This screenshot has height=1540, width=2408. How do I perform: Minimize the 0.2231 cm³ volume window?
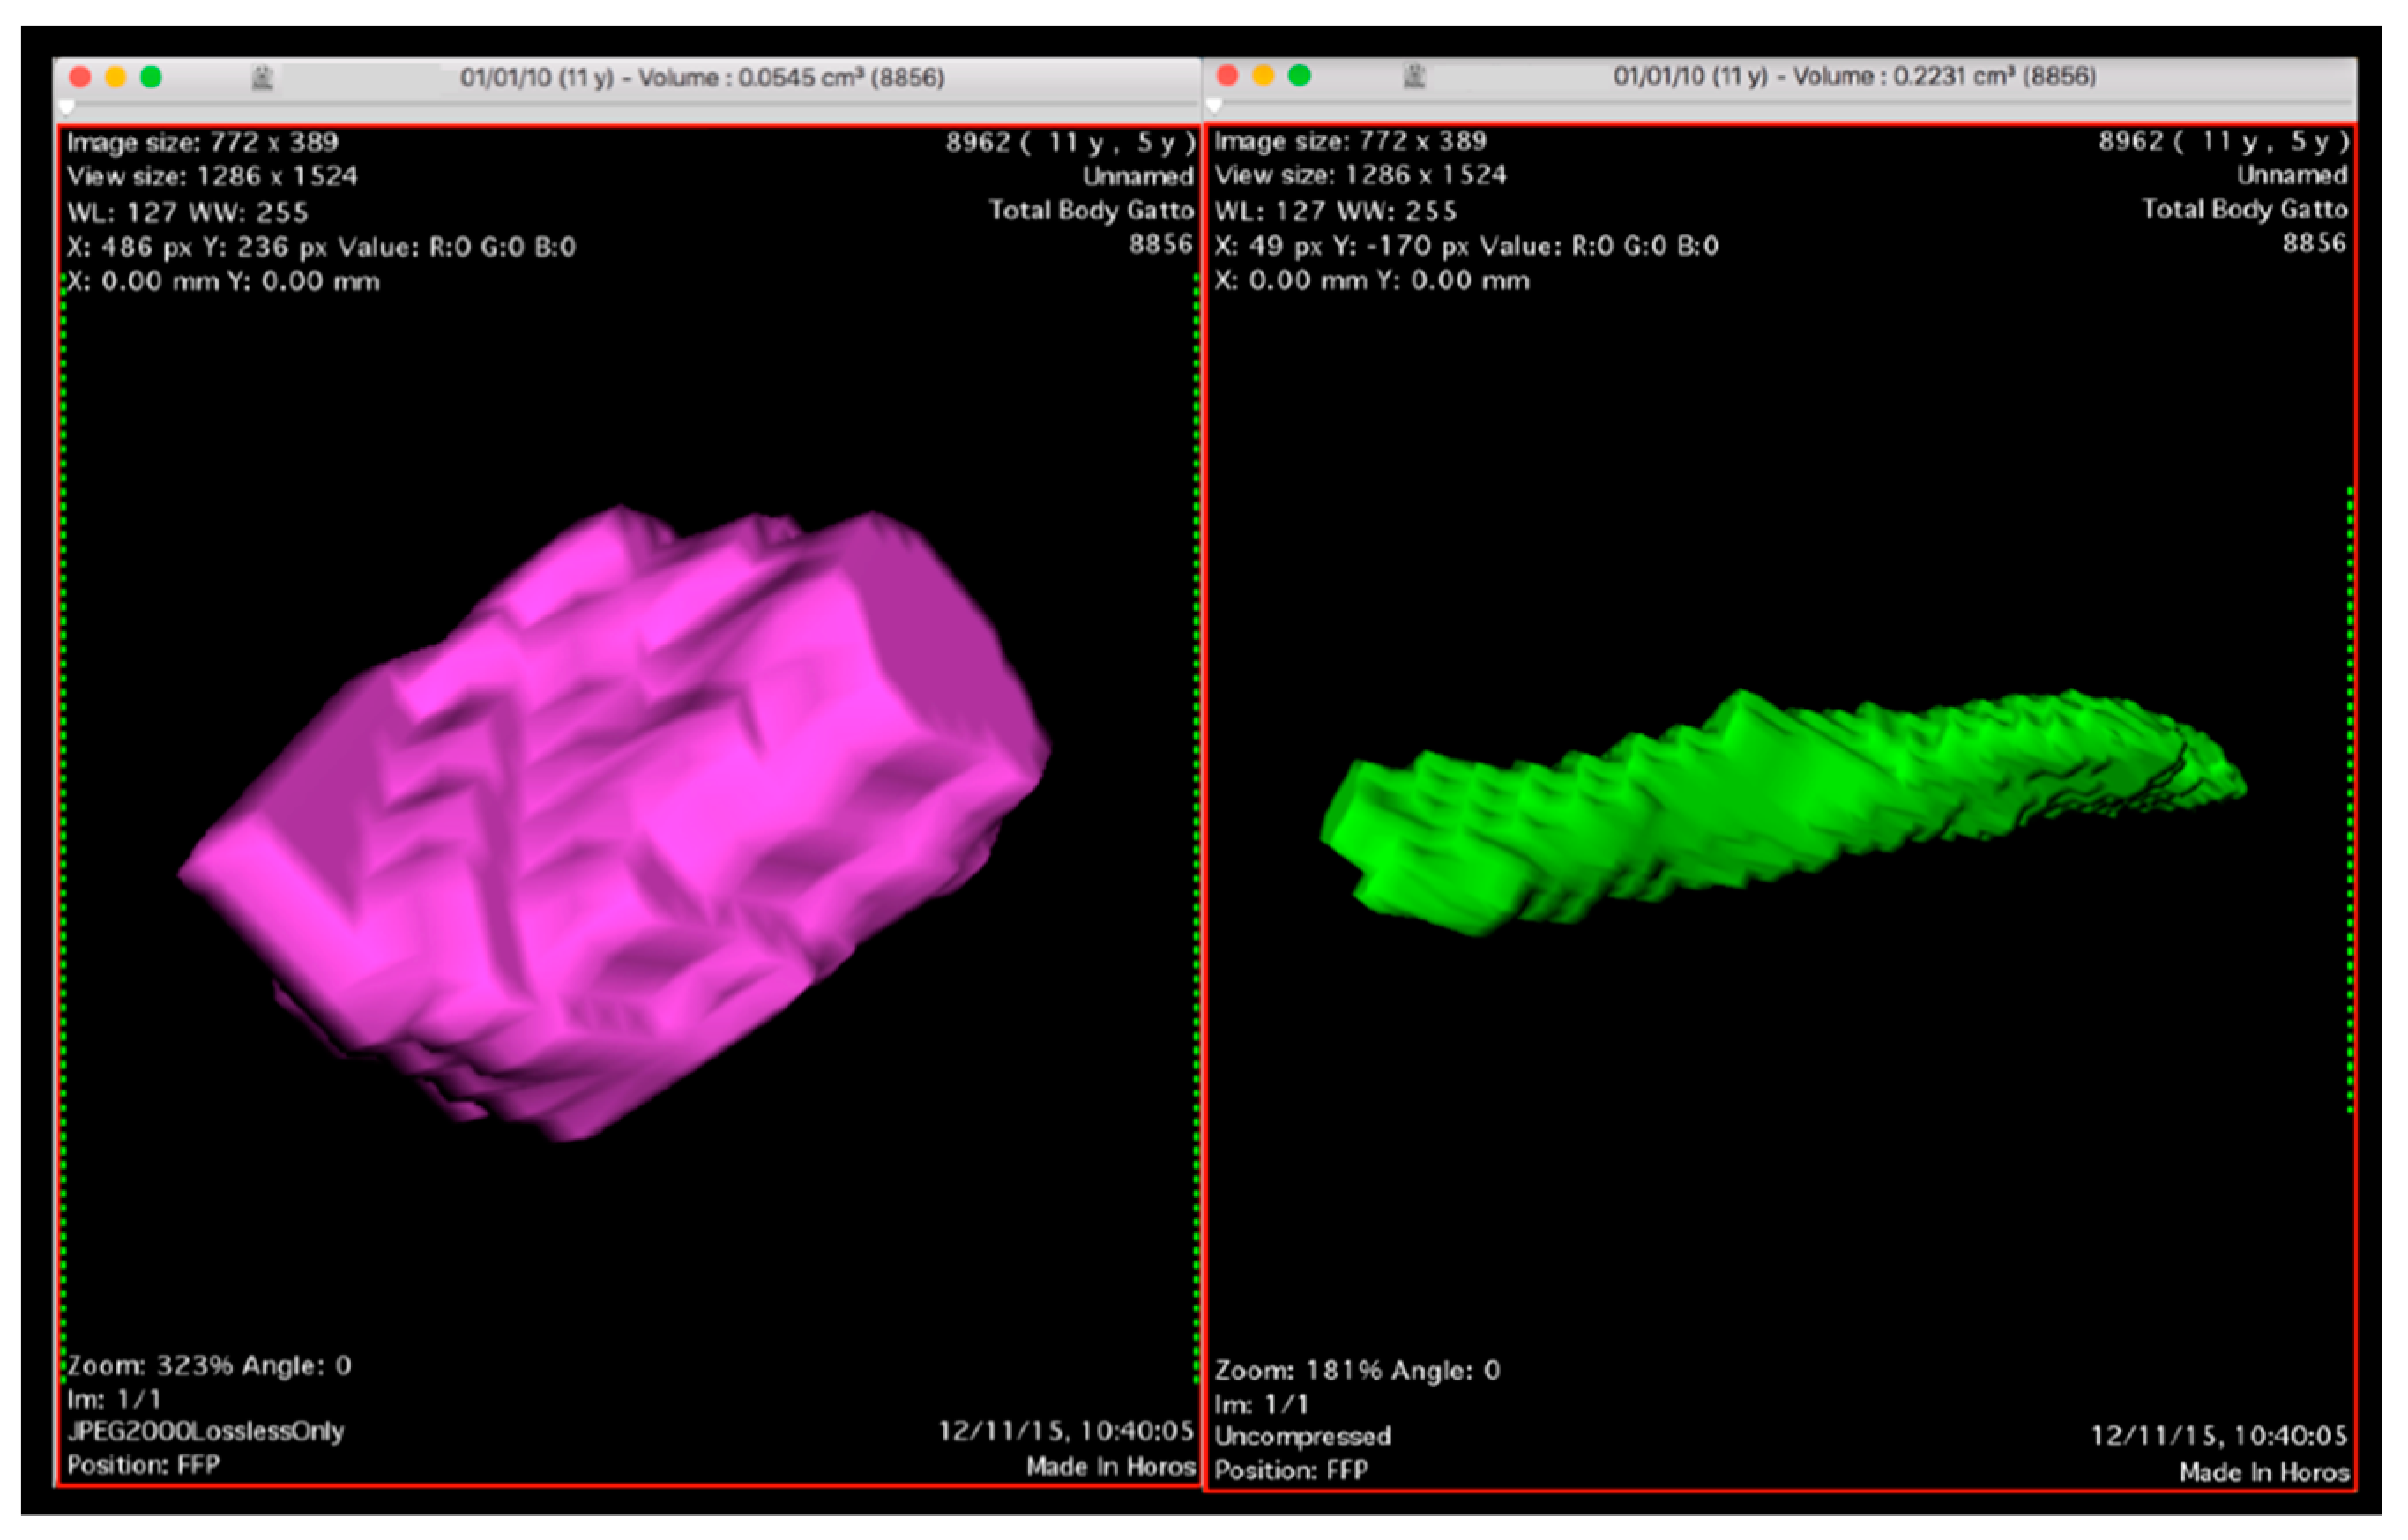(1264, 75)
